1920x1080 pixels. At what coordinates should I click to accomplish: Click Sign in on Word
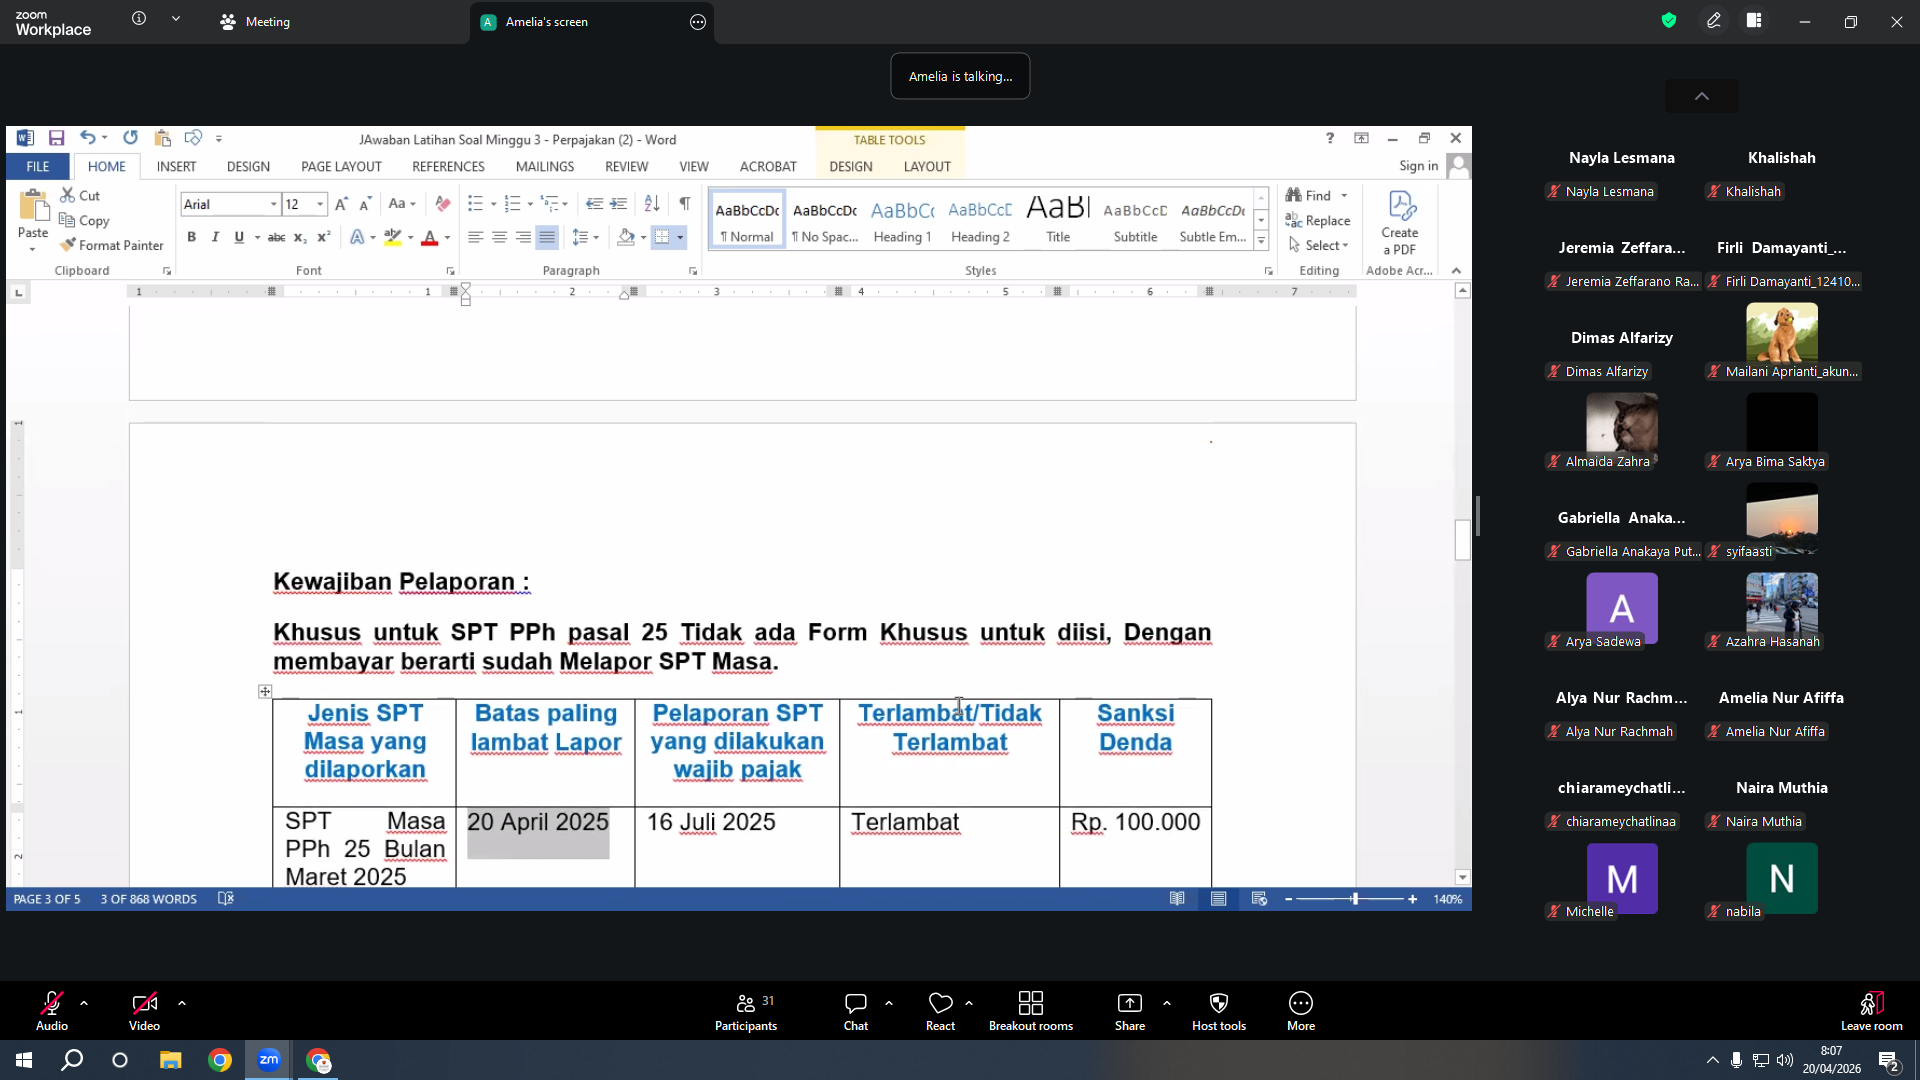1418,166
